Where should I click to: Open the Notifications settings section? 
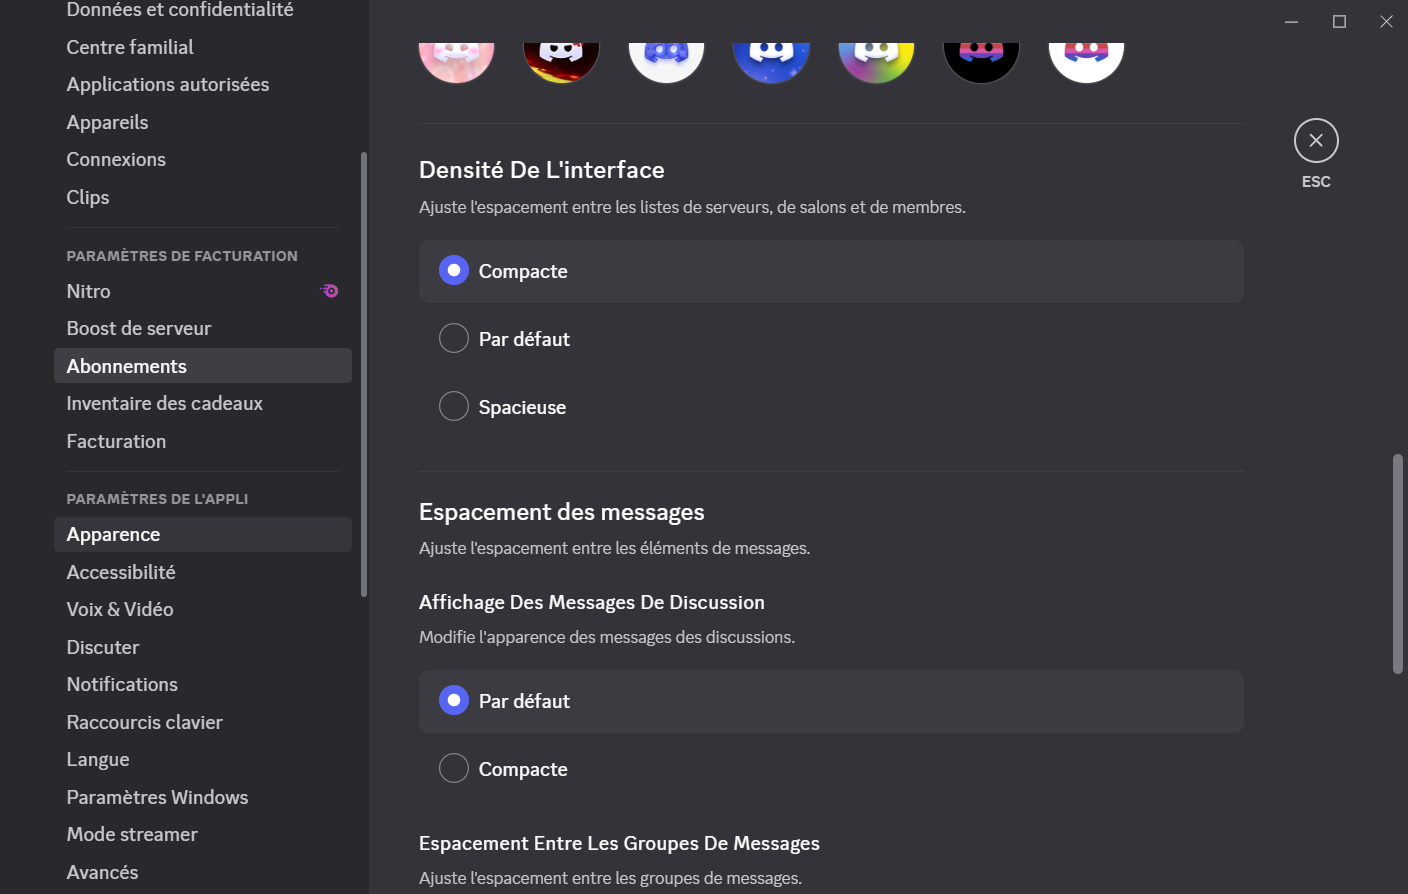[122, 683]
